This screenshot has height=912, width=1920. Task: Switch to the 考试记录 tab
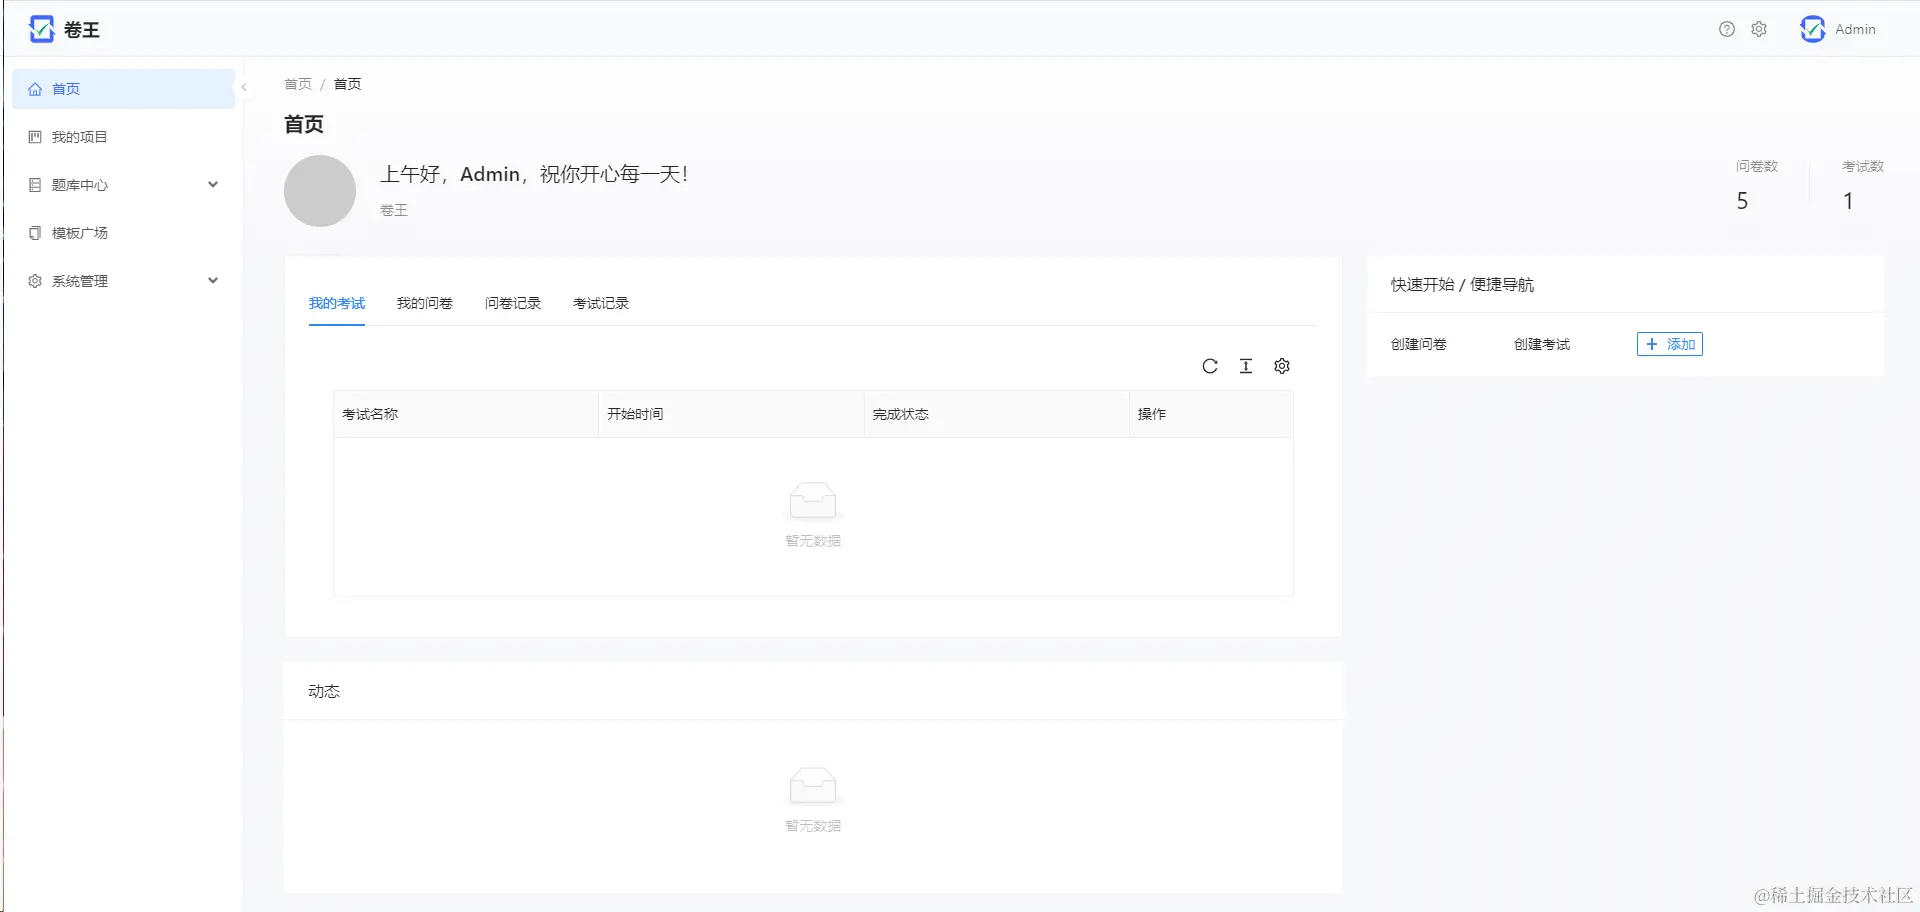600,303
